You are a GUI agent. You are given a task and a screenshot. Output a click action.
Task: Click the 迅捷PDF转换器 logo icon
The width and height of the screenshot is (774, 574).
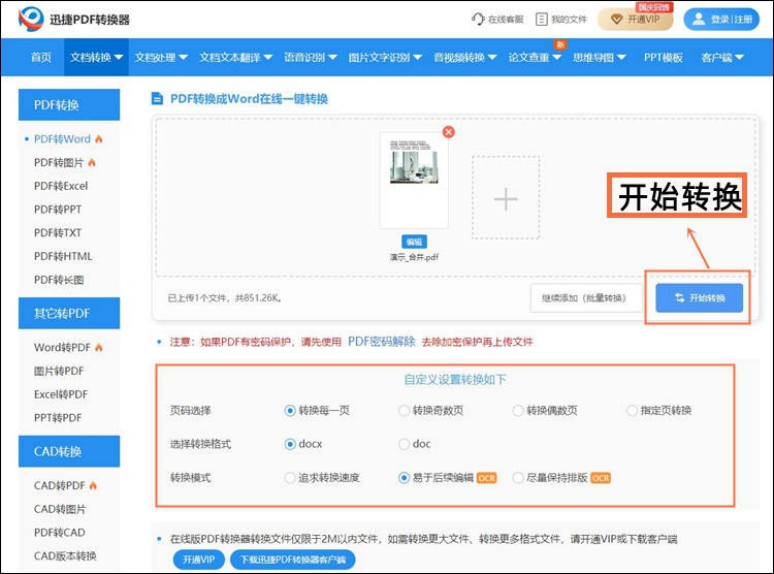point(32,18)
